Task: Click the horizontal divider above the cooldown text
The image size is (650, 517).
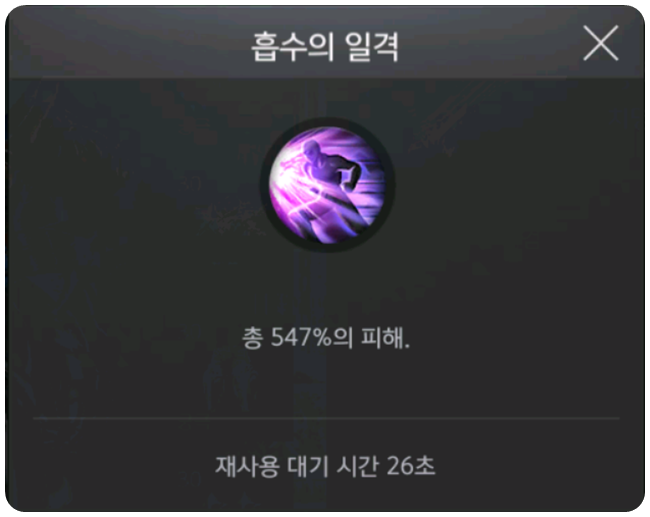Action: coord(326,418)
